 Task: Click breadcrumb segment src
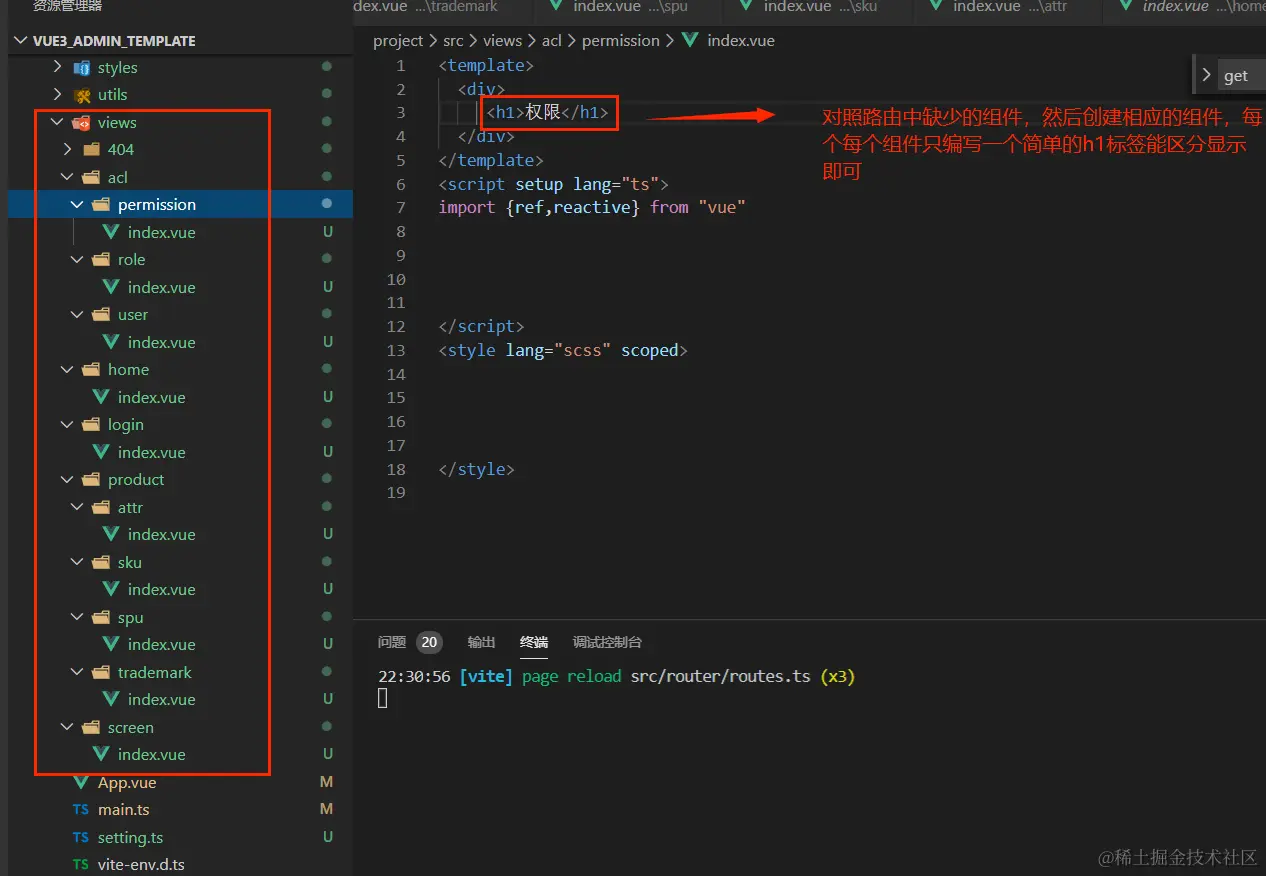(x=454, y=41)
